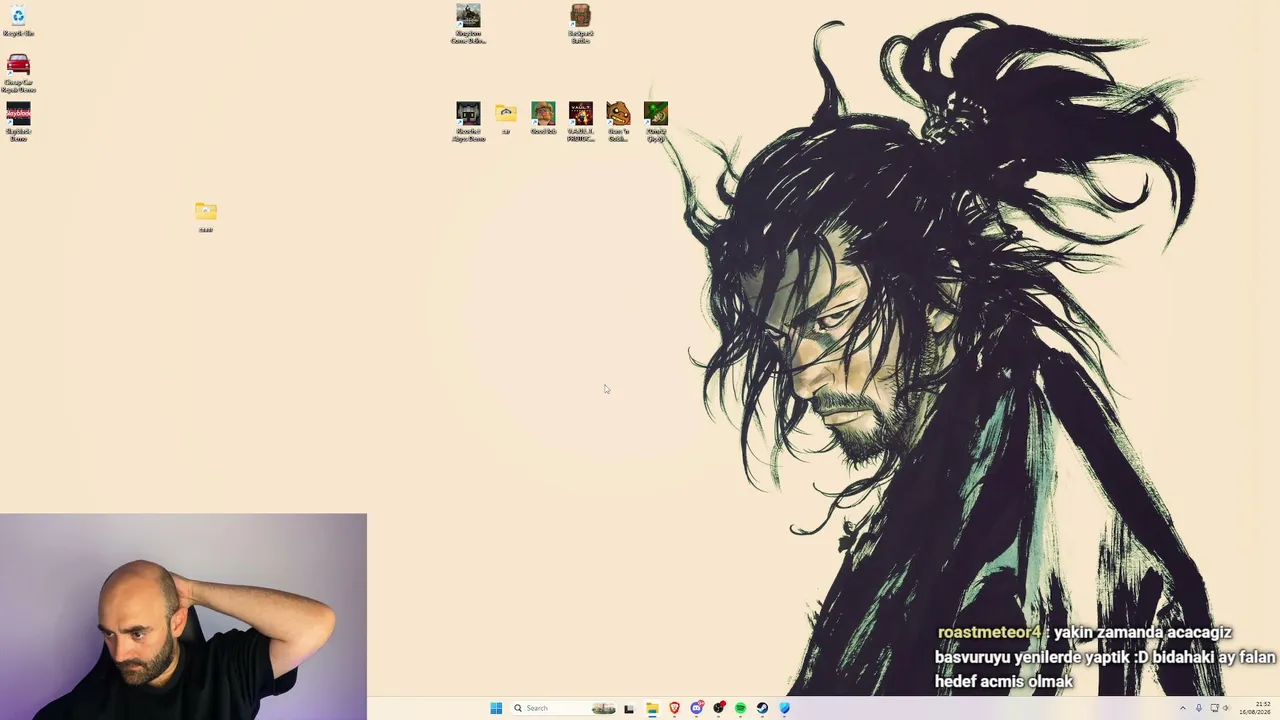
Task: Click the taskbar Search box
Action: click(x=562, y=708)
